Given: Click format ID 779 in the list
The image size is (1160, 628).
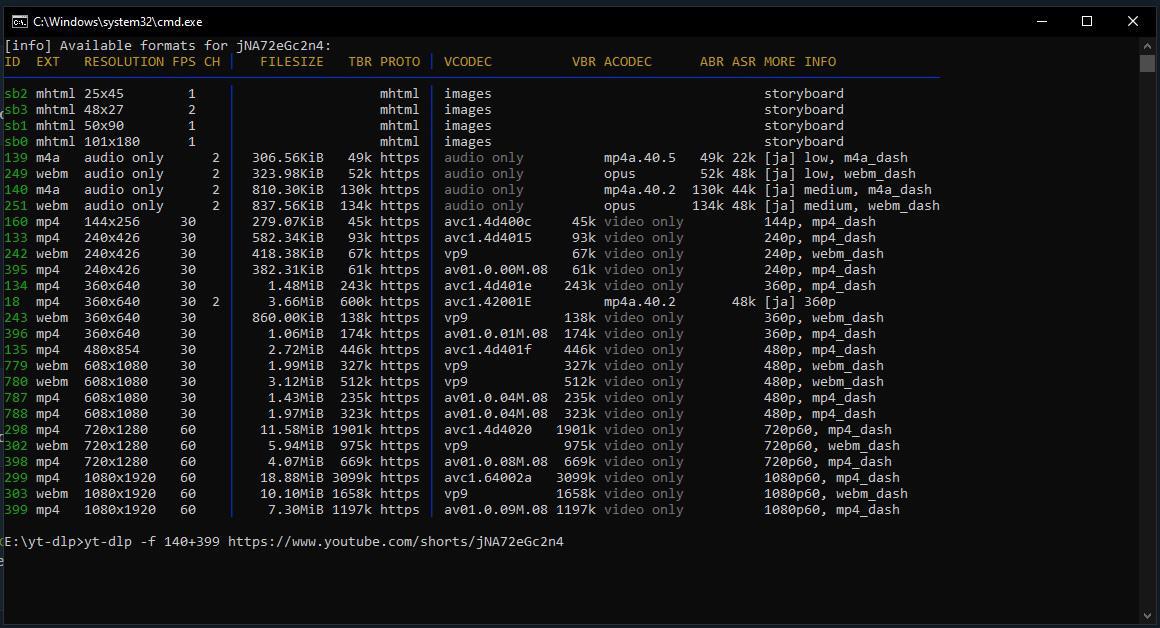Looking at the screenshot, I should tap(16, 366).
